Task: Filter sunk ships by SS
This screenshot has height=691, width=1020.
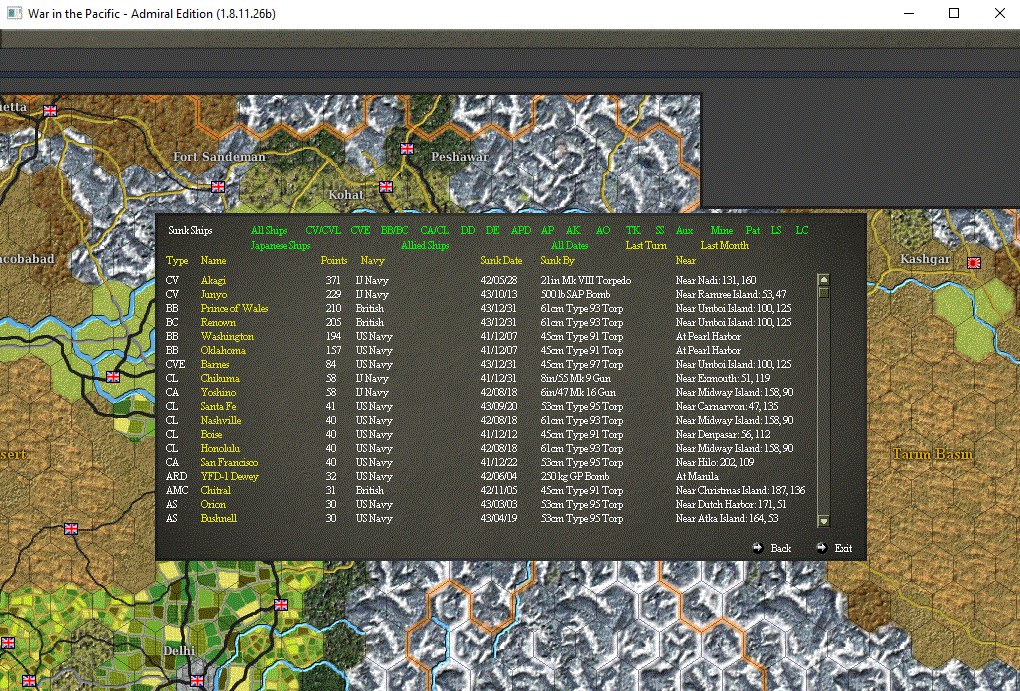Action: (x=660, y=230)
